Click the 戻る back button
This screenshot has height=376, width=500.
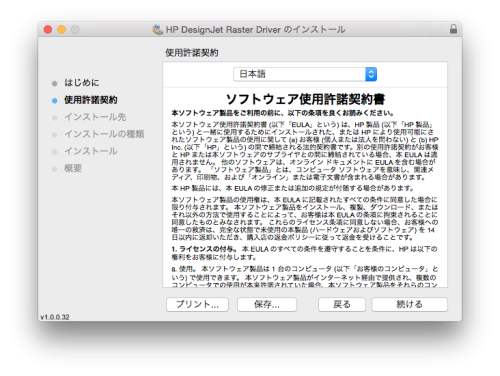click(x=342, y=304)
